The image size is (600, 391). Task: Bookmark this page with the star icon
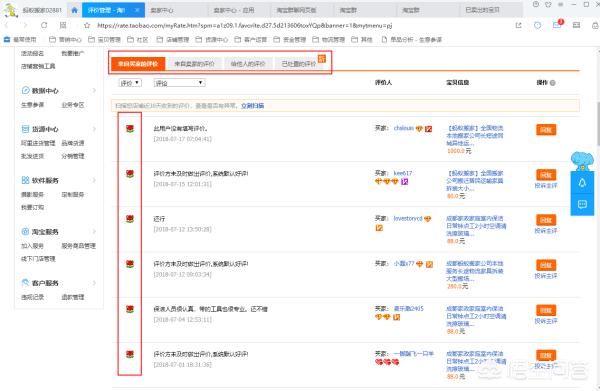pos(87,25)
